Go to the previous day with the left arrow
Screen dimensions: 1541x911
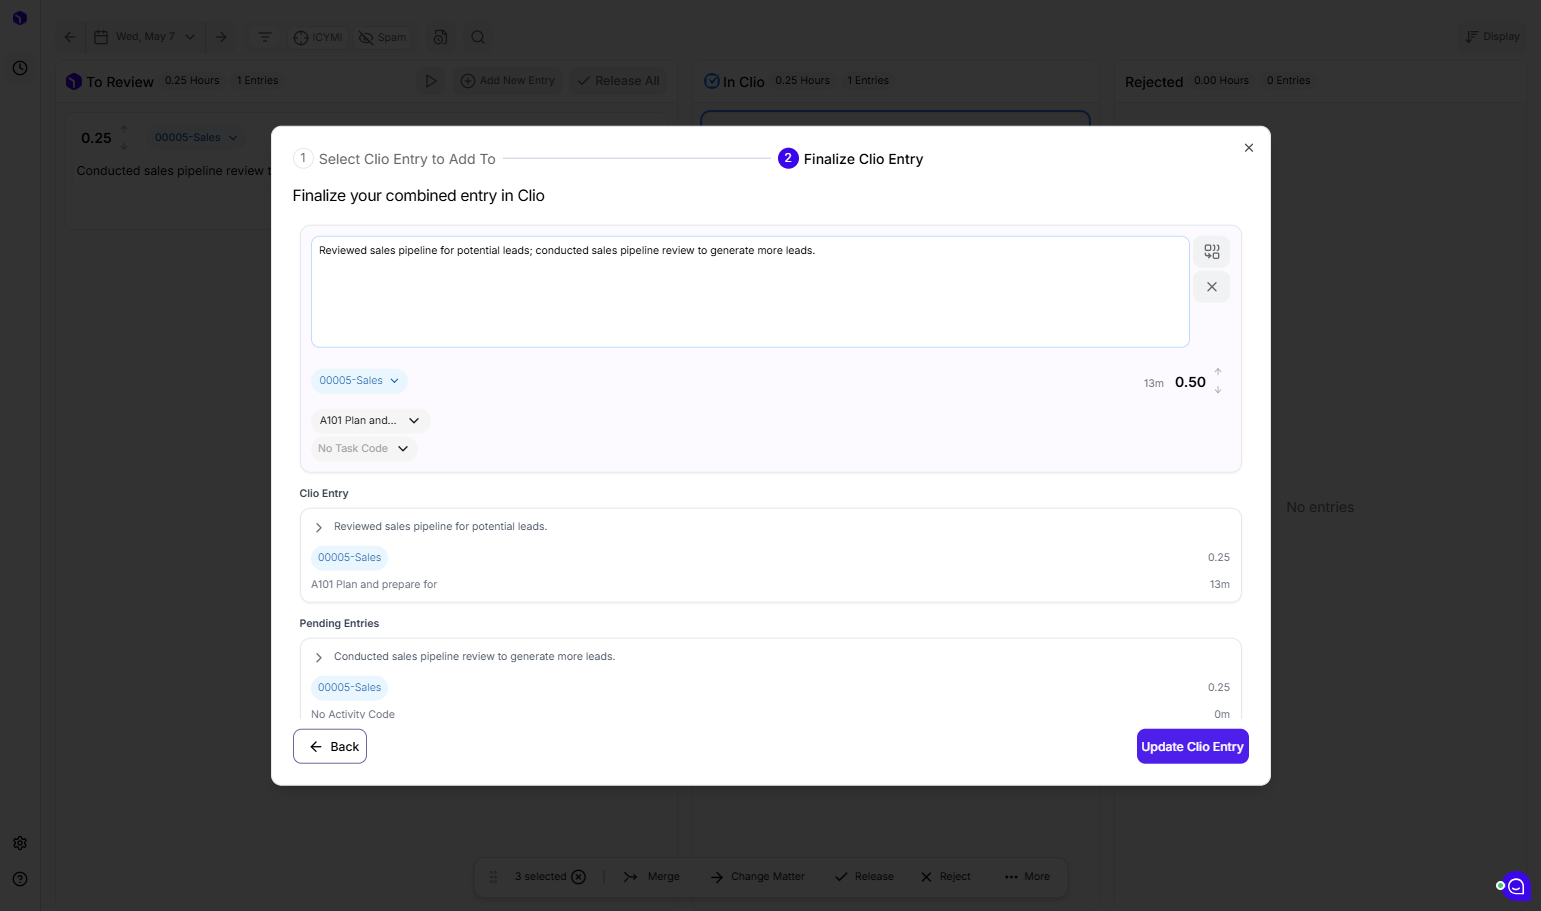69,37
